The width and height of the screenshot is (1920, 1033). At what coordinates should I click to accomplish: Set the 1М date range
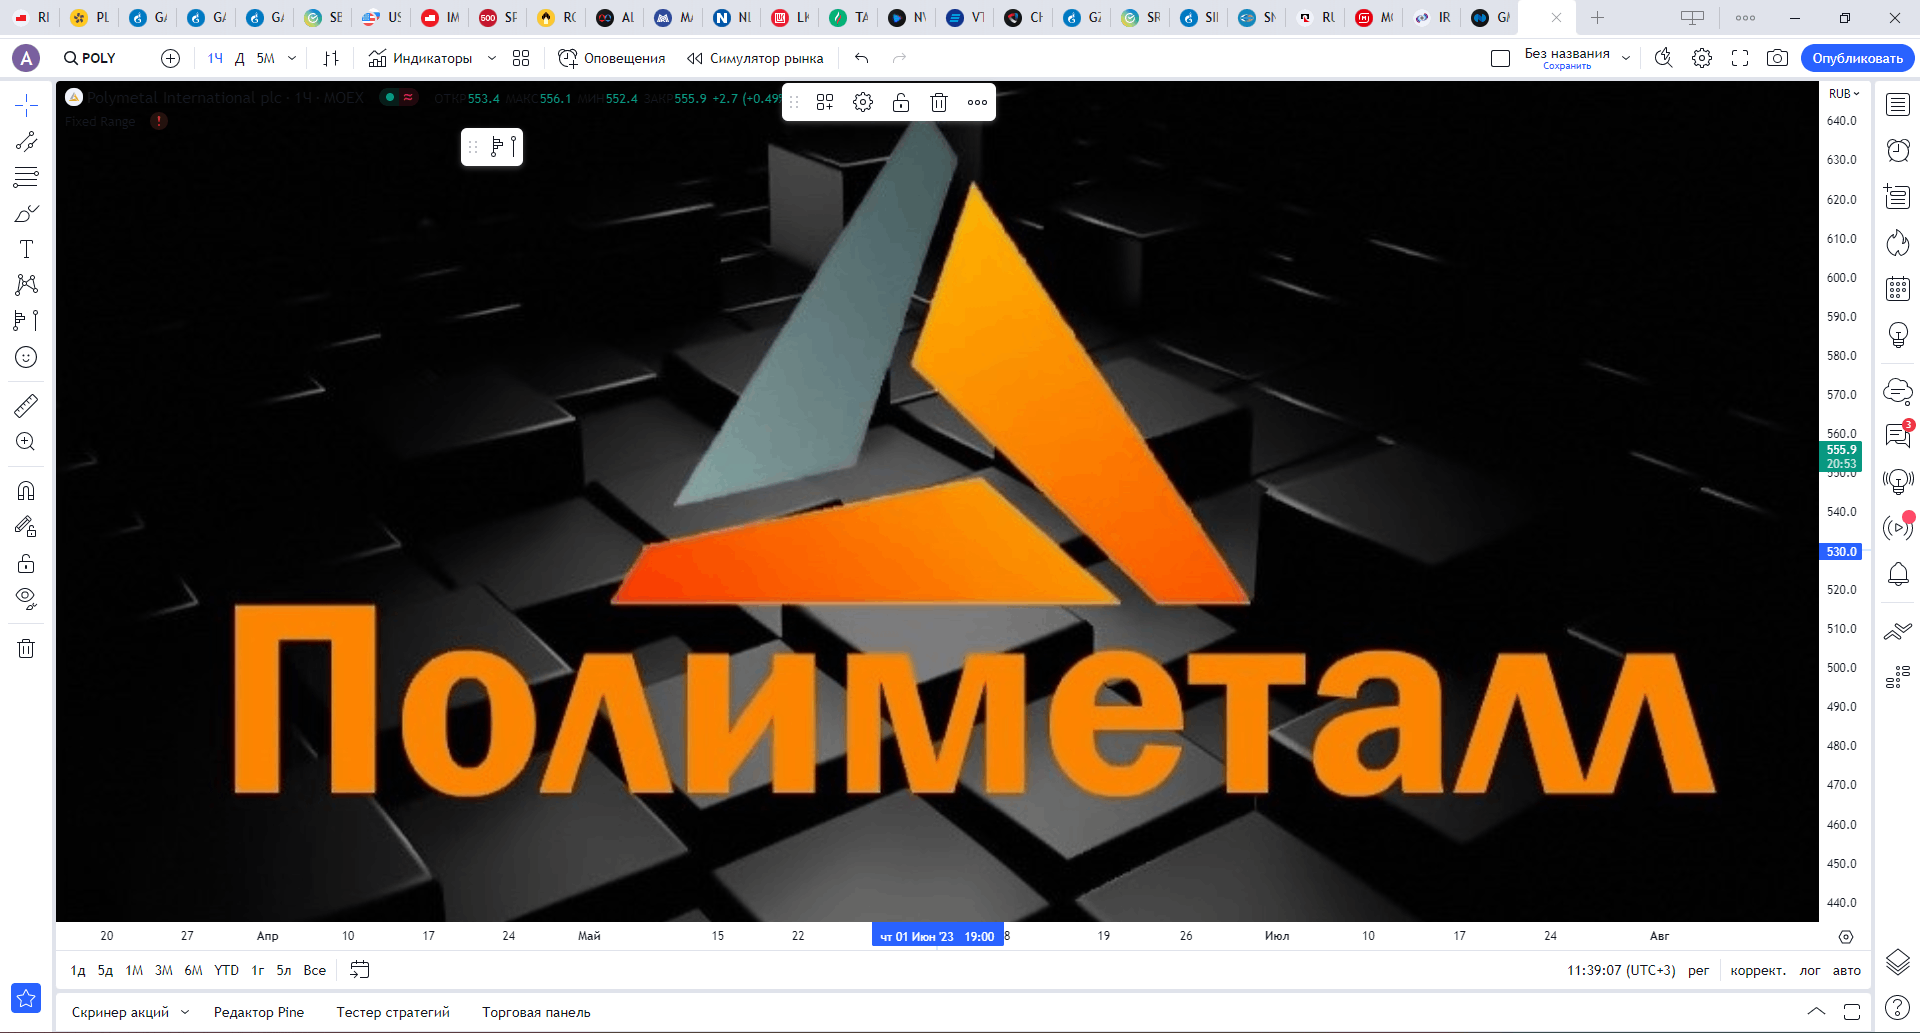[134, 970]
